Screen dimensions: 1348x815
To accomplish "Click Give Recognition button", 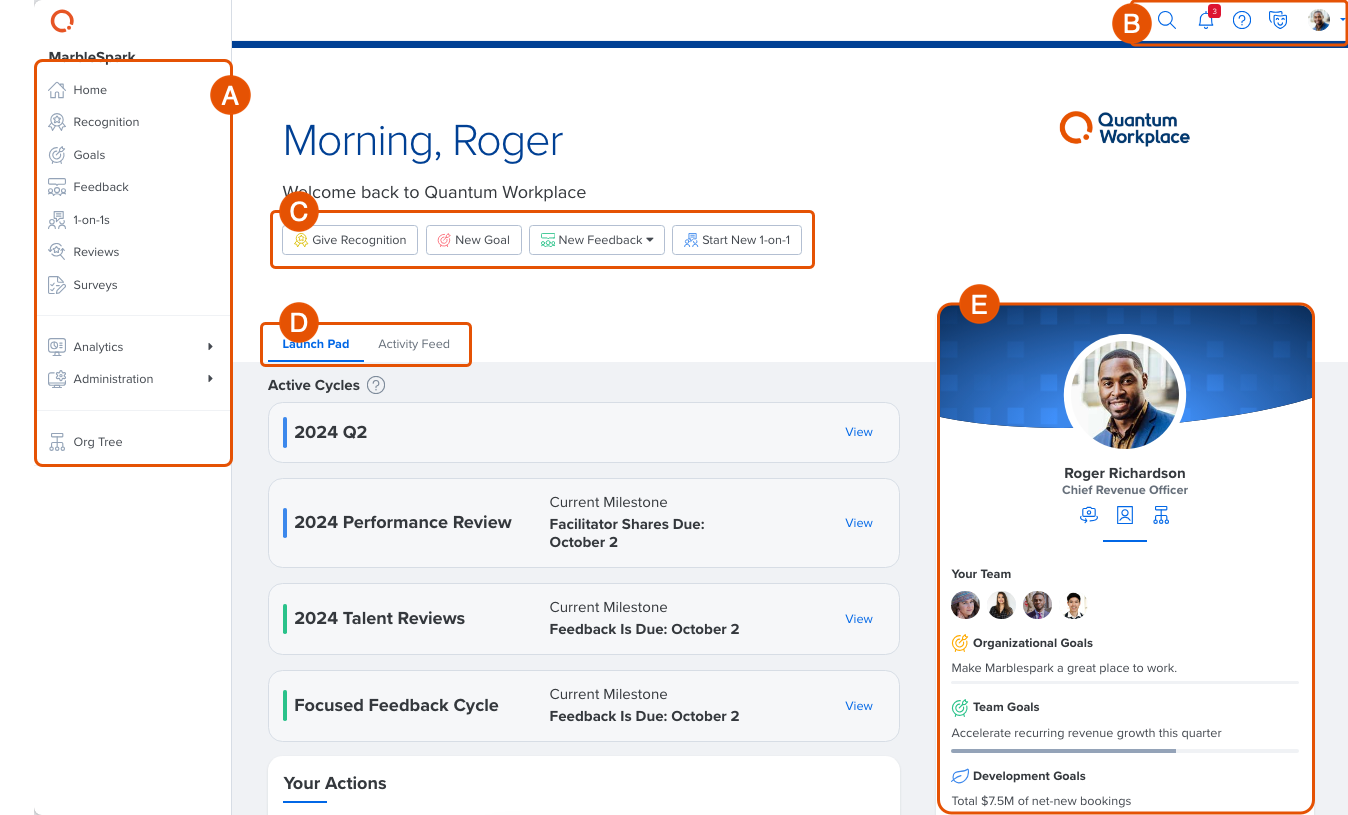I will coord(349,239).
